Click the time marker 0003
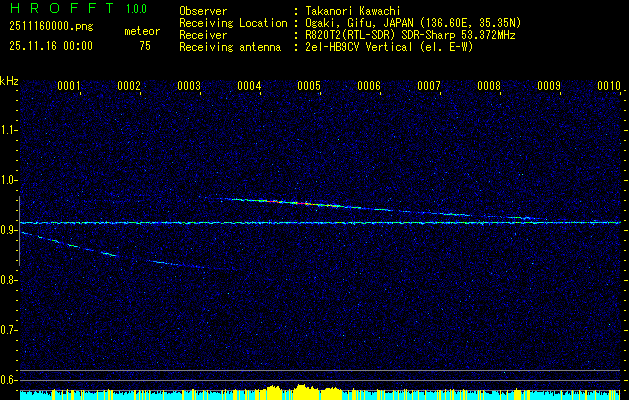This screenshot has width=629, height=400. point(189,86)
